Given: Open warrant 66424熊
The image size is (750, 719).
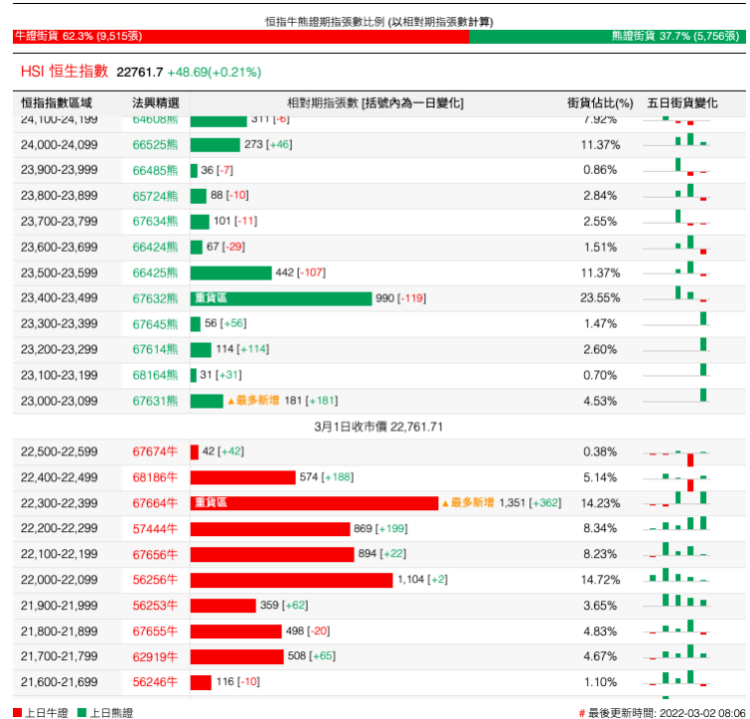Looking at the screenshot, I should 155,247.
